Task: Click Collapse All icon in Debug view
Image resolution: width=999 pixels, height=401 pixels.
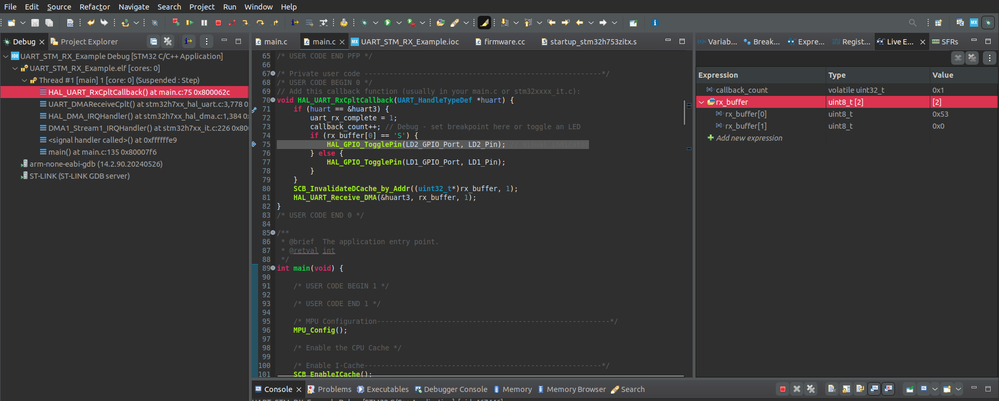Action: click(x=154, y=41)
